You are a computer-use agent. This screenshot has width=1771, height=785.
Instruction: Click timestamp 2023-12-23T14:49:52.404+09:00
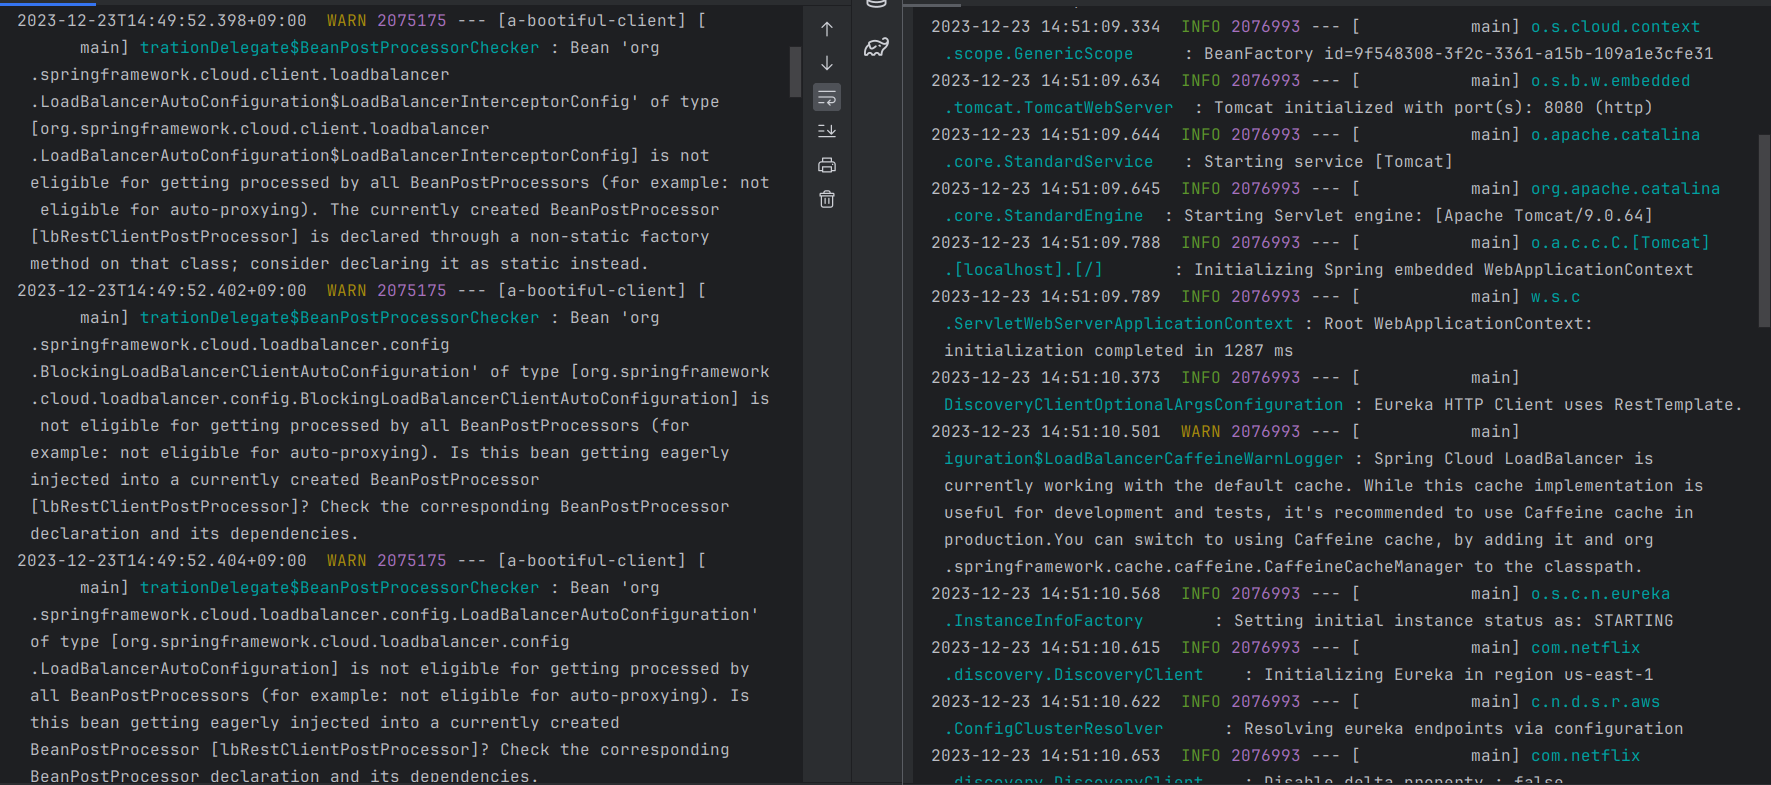(x=162, y=560)
